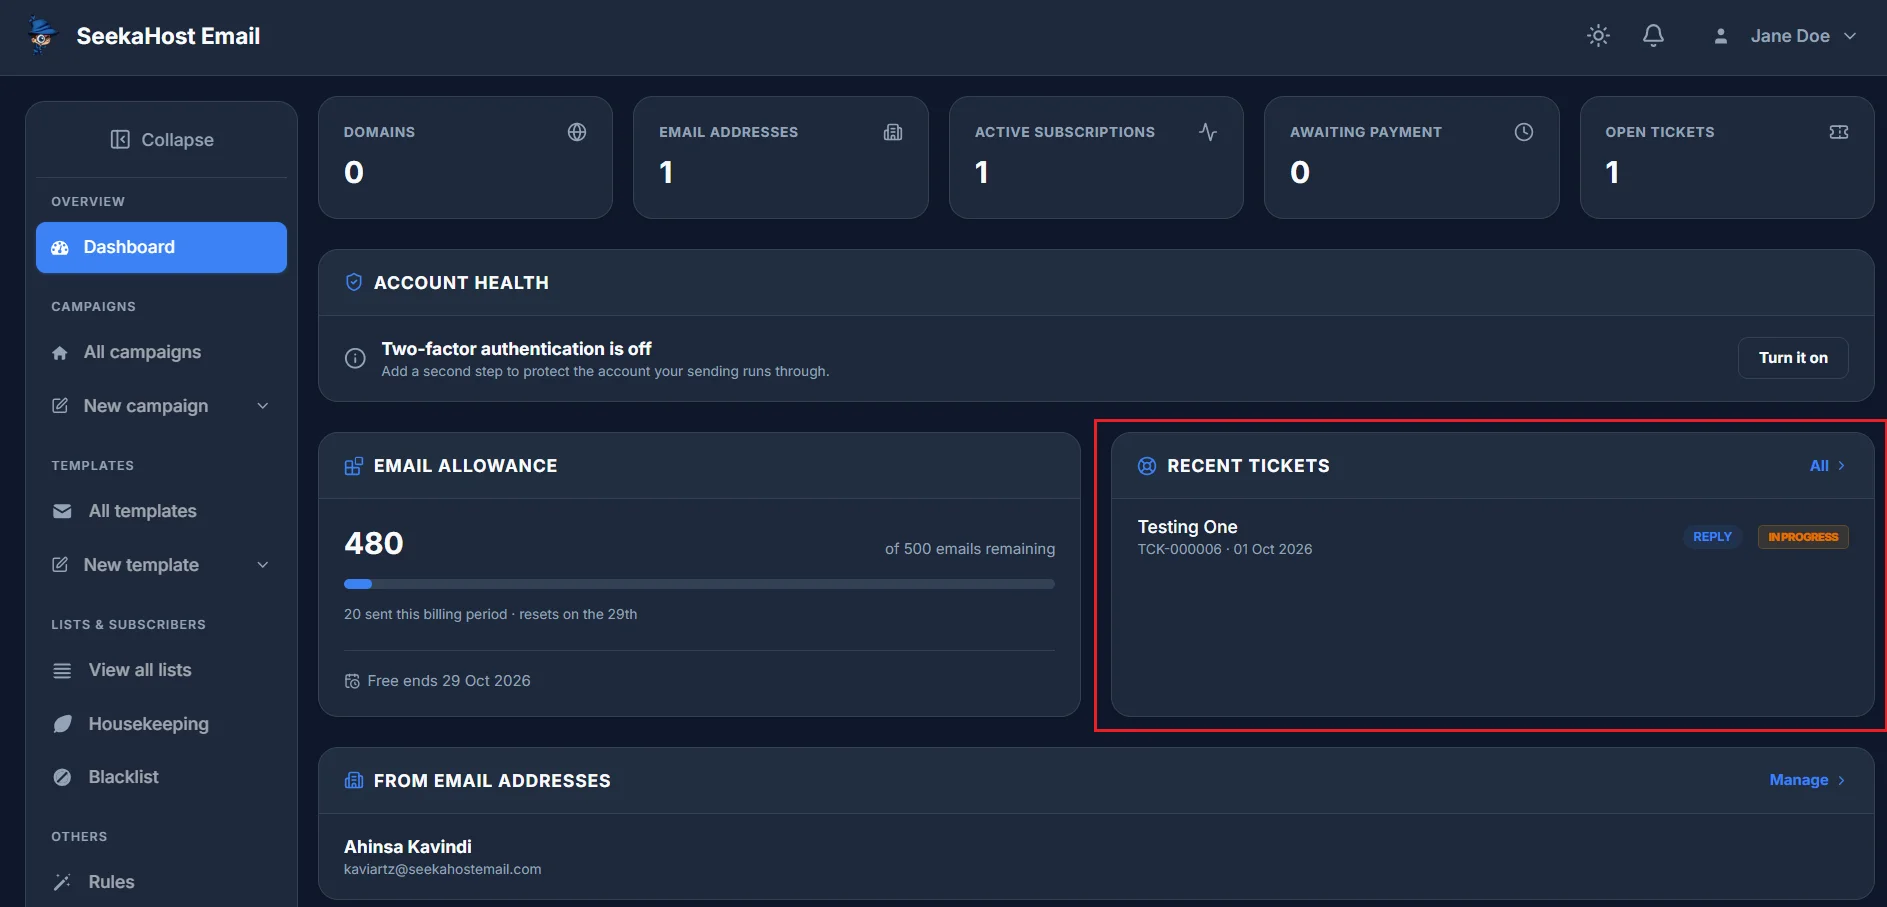Viewport: 1887px width, 907px height.
Task: Click the globe icon in Domains card
Action: 577,132
